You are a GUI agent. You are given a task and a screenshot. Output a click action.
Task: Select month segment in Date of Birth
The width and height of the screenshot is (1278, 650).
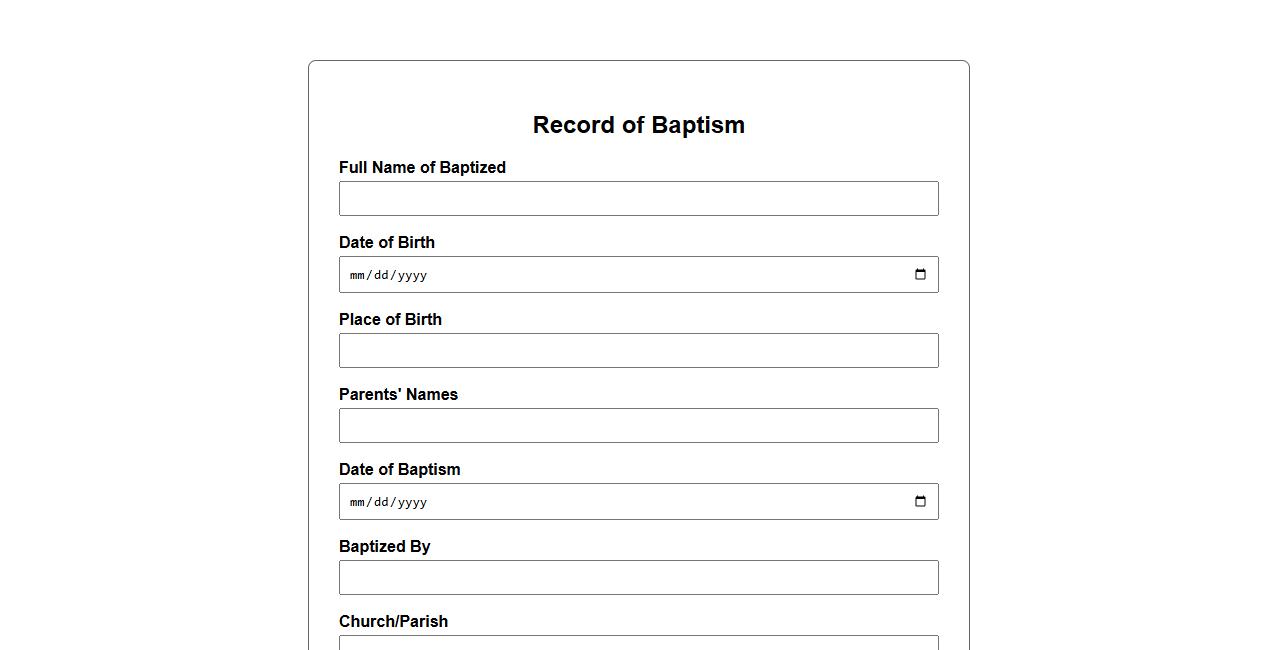358,275
